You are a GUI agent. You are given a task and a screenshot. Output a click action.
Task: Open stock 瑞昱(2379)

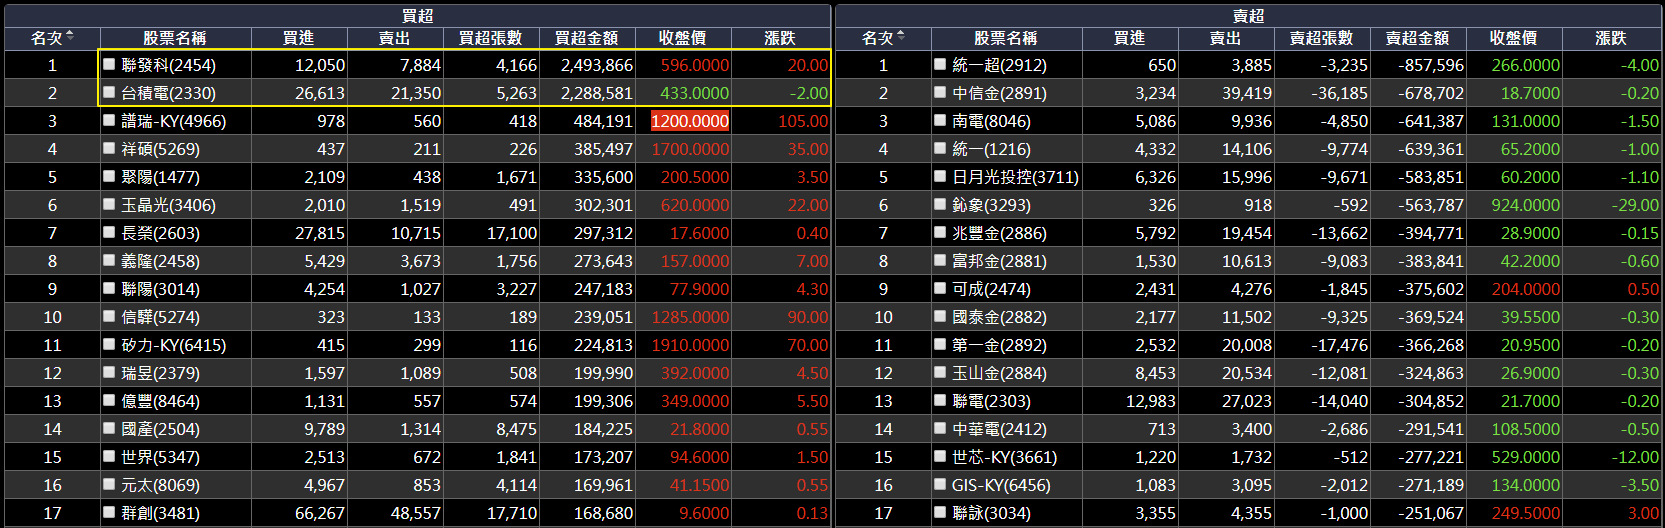point(160,373)
